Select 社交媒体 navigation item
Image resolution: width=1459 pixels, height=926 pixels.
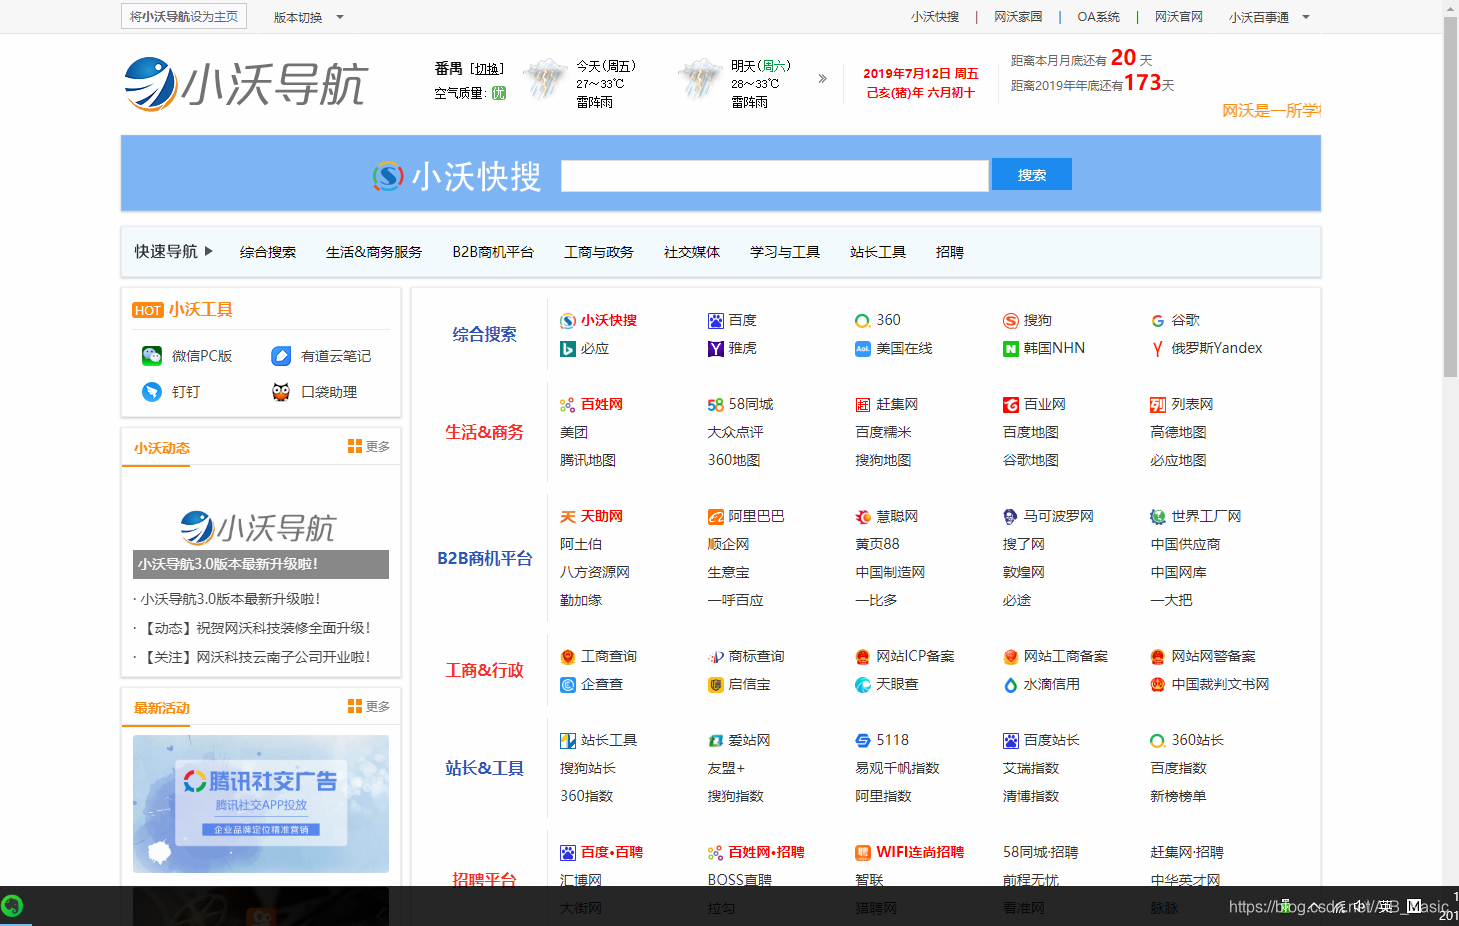point(692,252)
